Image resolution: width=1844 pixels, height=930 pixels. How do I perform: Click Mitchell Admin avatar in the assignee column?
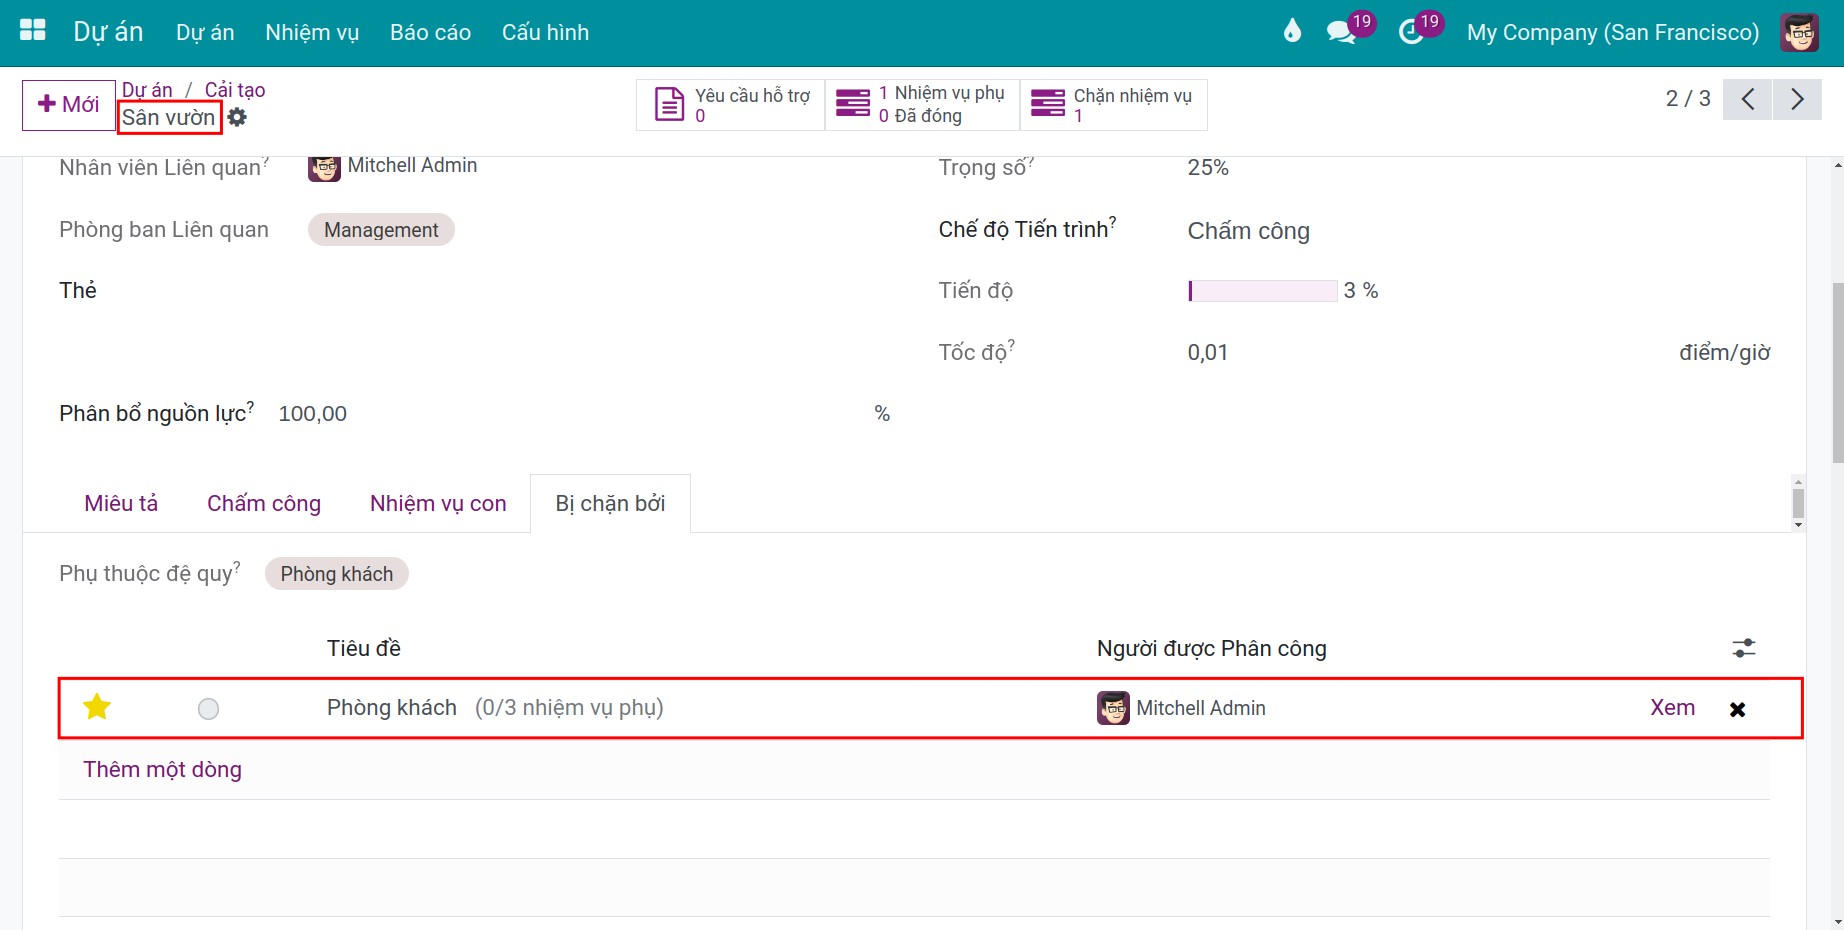pyautogui.click(x=1113, y=708)
